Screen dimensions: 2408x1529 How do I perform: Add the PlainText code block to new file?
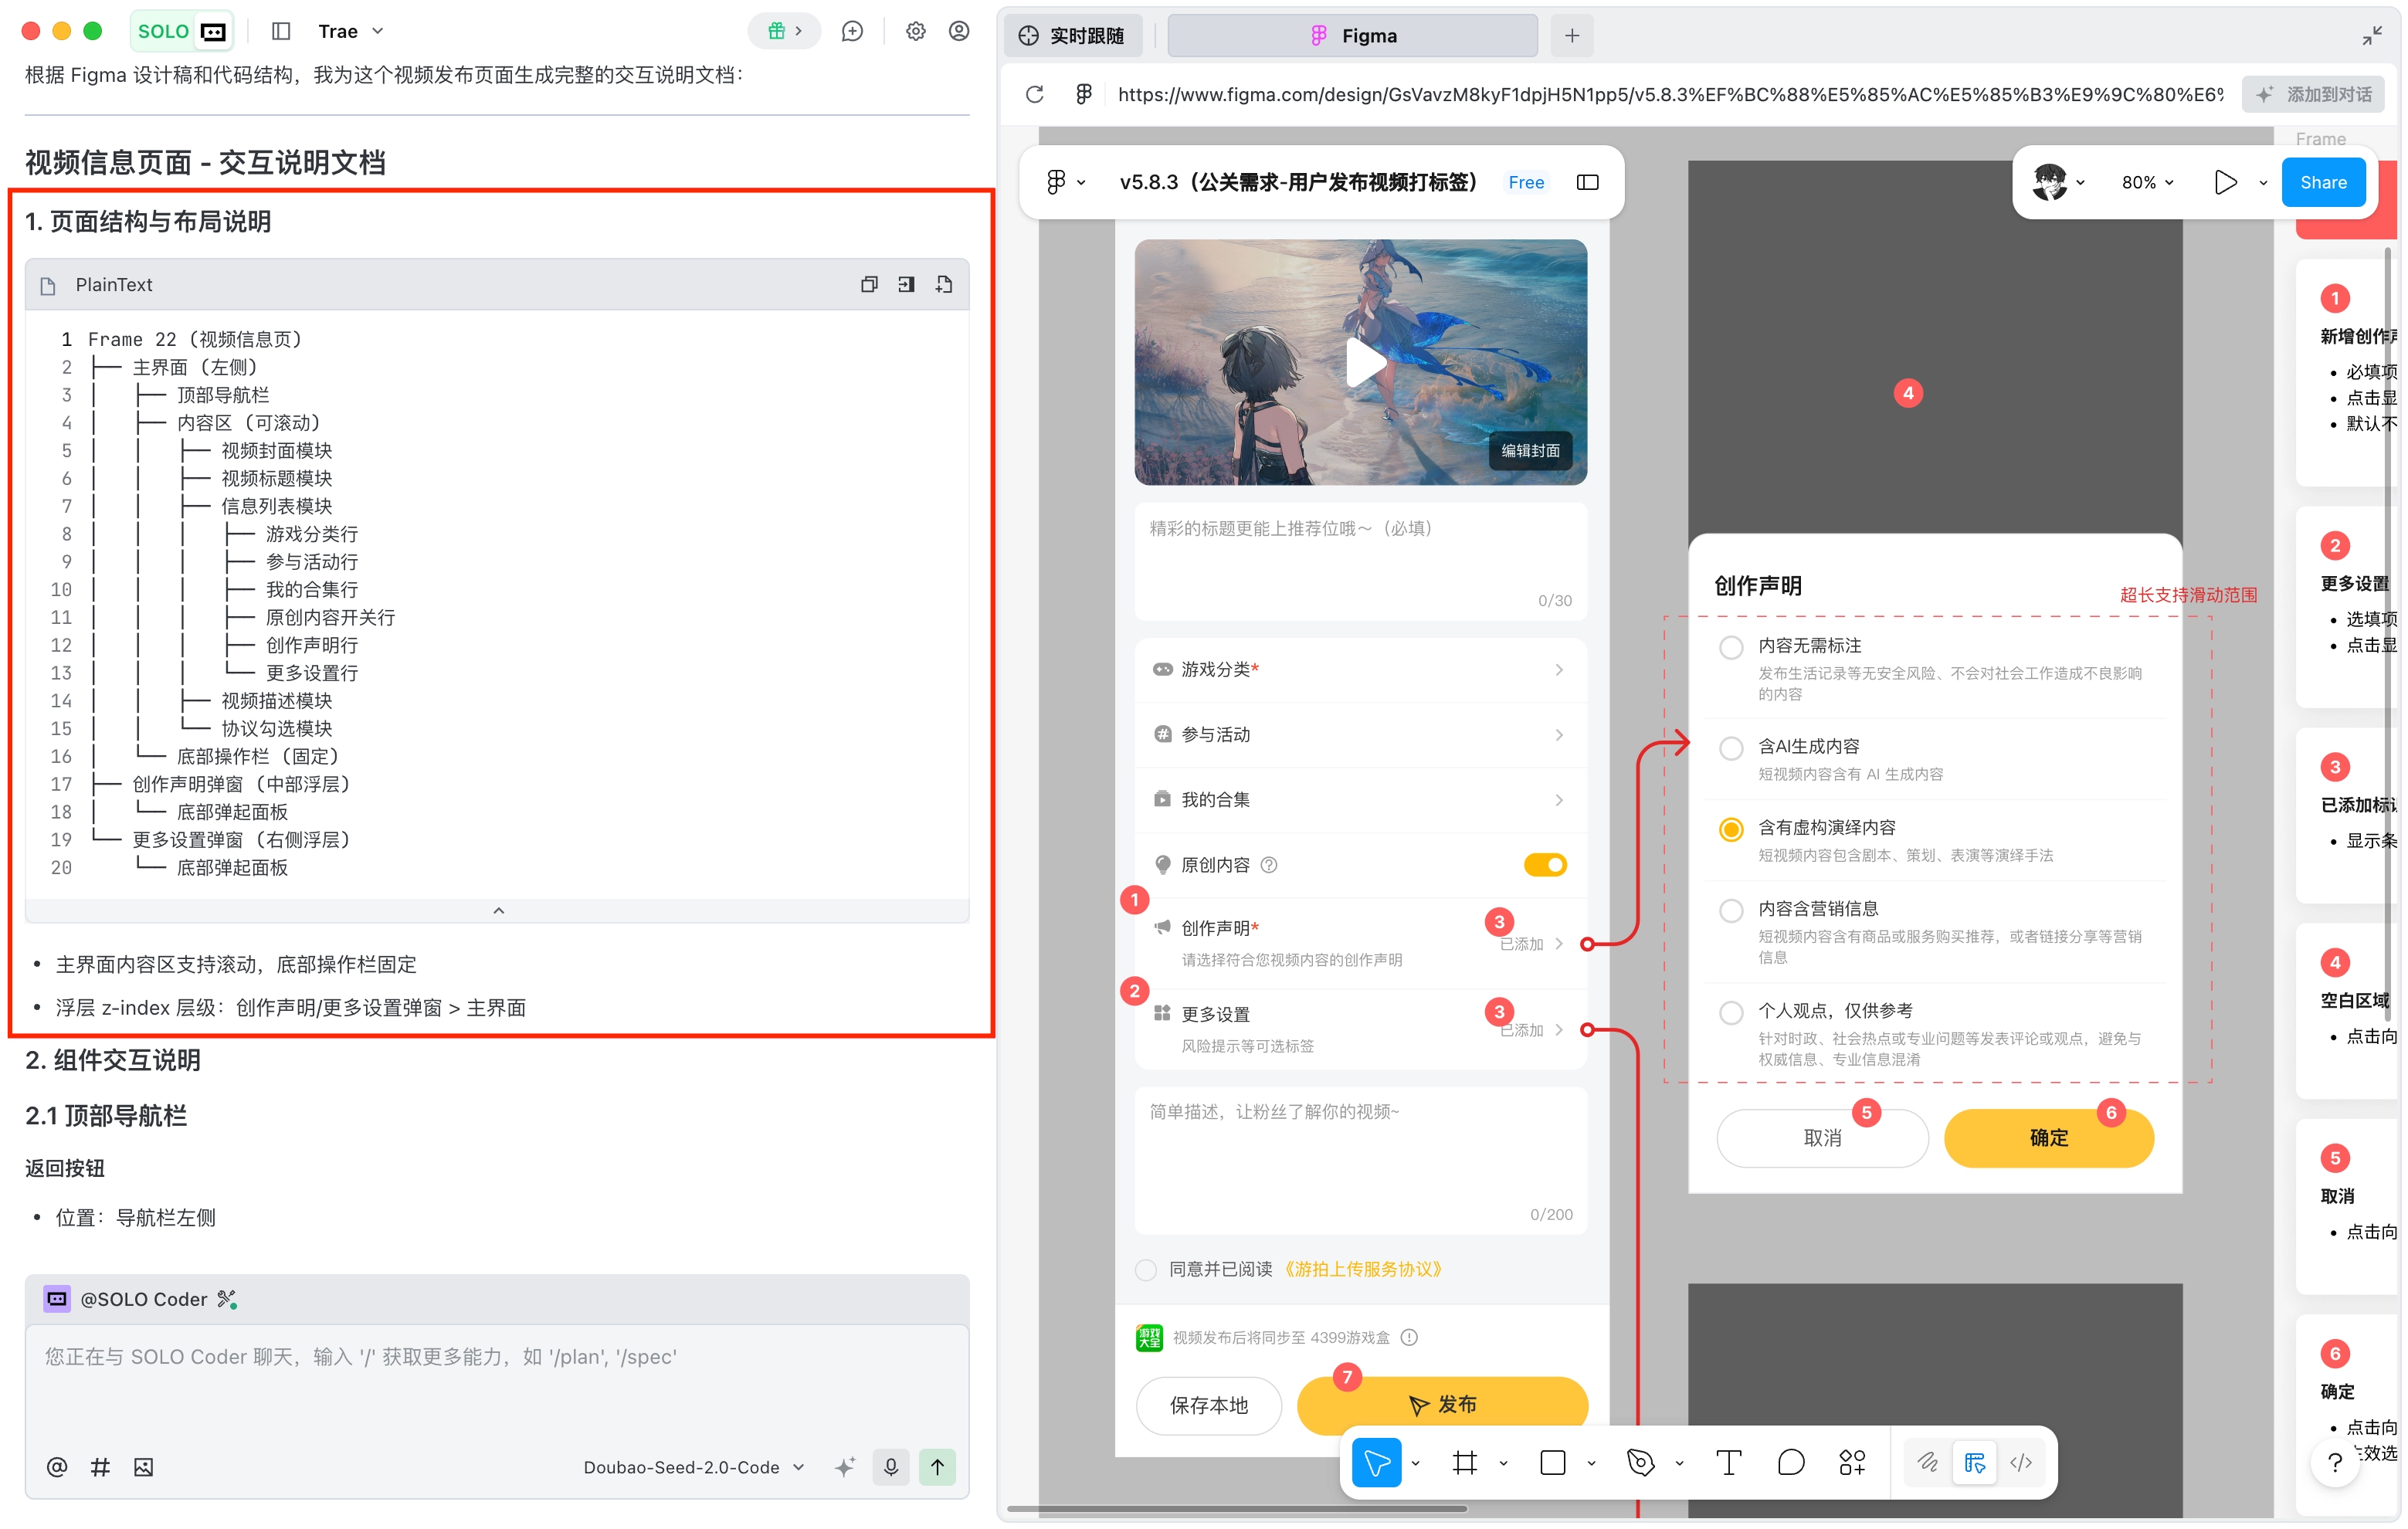[x=944, y=285]
